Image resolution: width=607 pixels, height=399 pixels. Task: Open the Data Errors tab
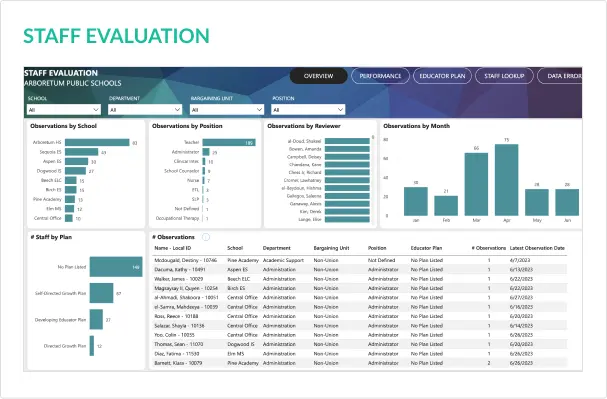click(560, 76)
